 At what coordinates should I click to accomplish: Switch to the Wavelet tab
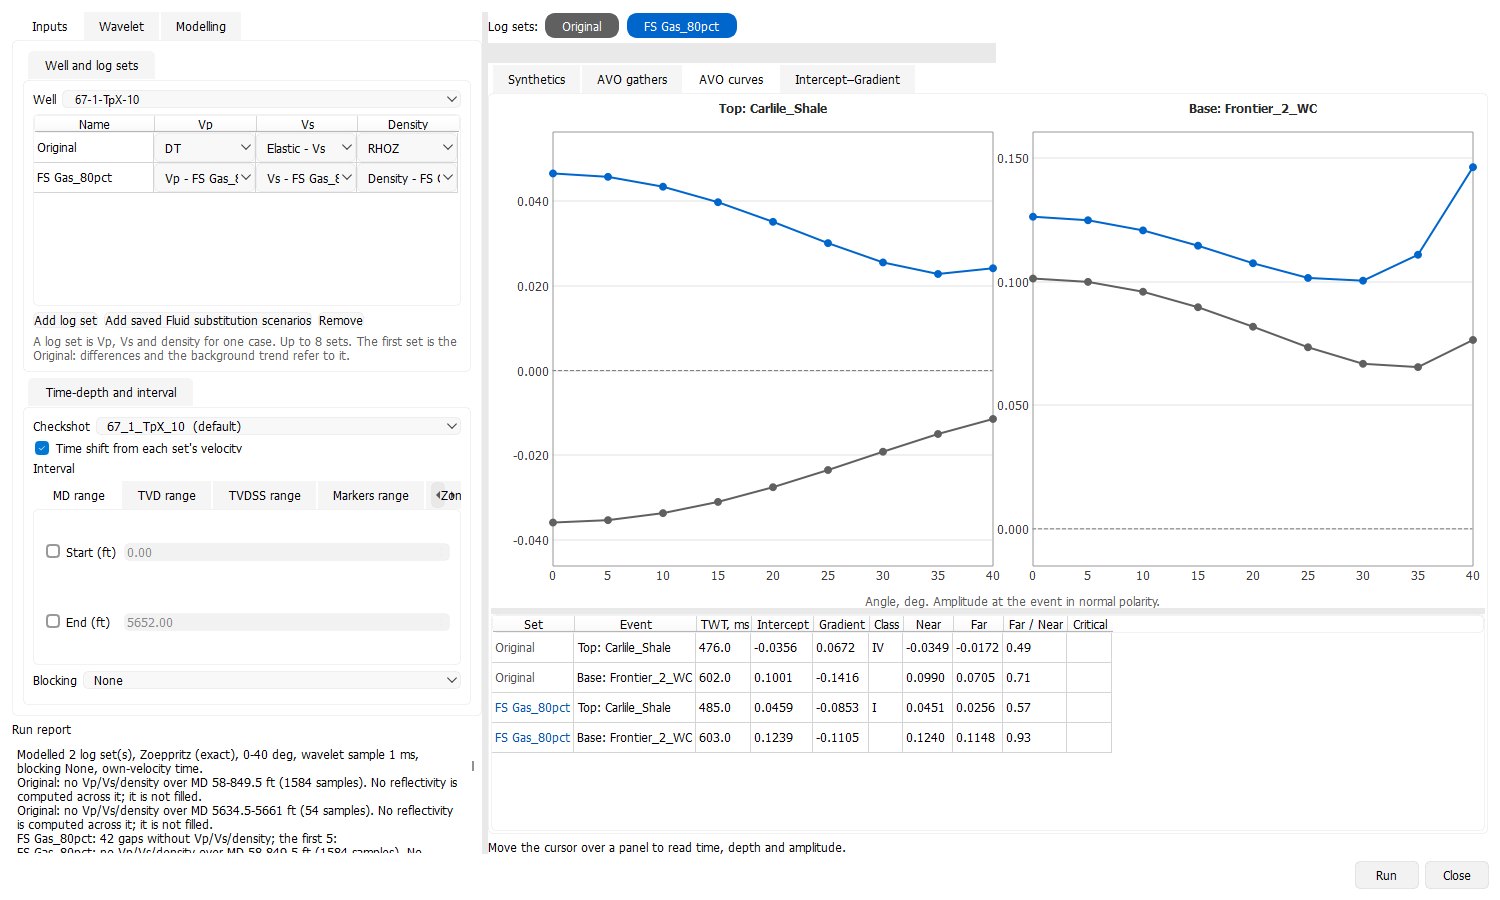pyautogui.click(x=121, y=26)
